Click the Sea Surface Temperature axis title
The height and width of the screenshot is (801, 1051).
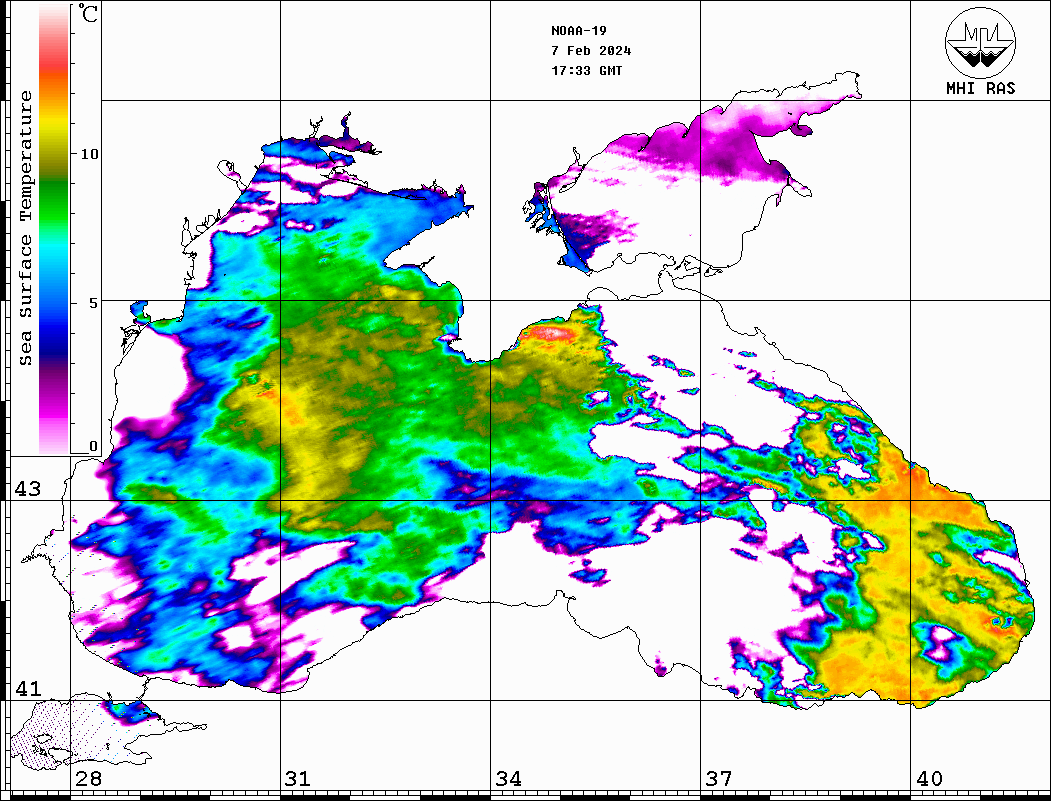point(25,228)
